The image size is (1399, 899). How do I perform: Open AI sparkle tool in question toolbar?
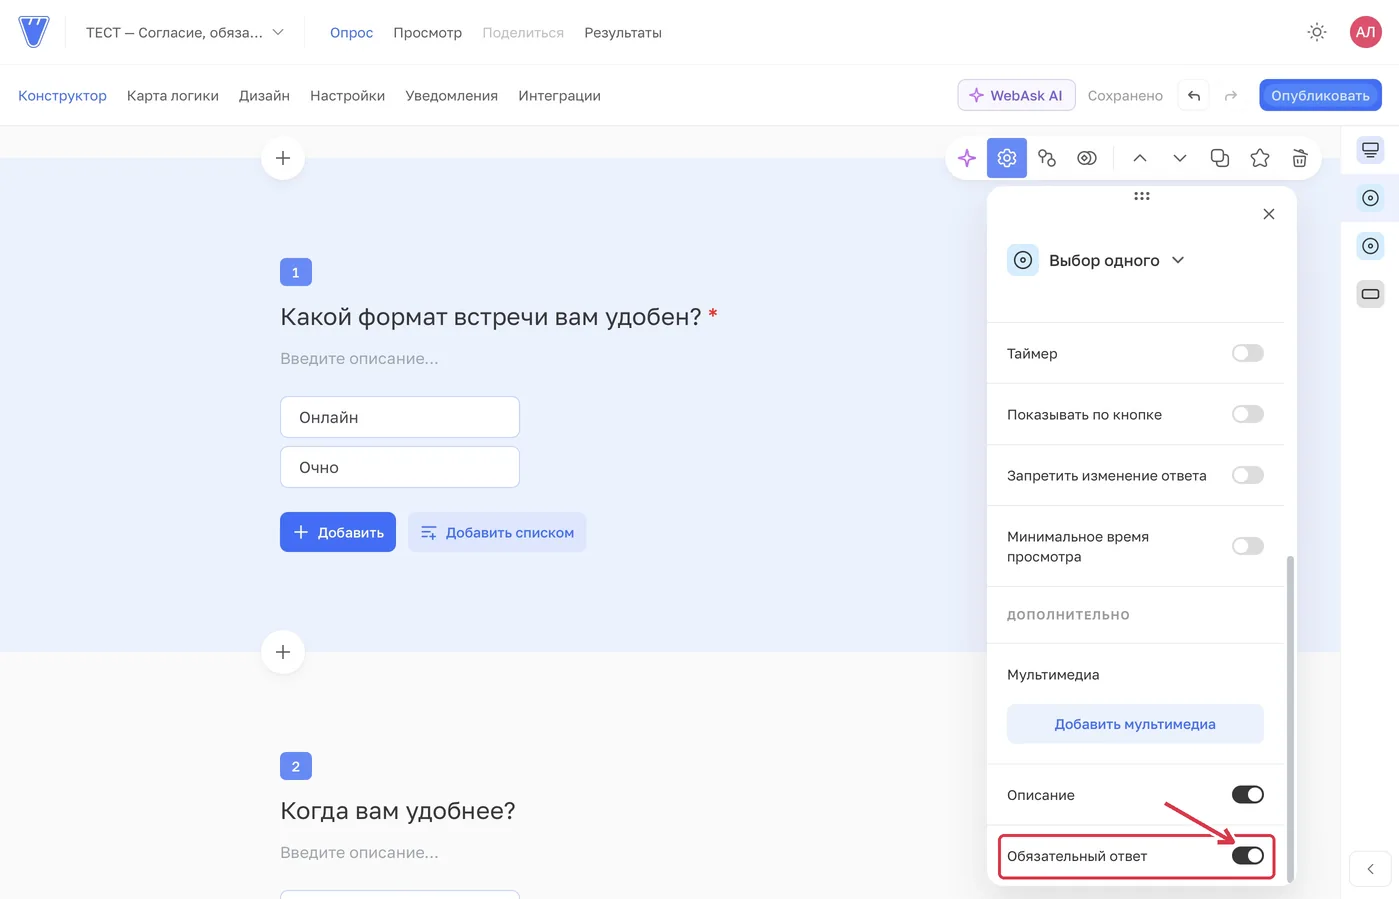(967, 158)
